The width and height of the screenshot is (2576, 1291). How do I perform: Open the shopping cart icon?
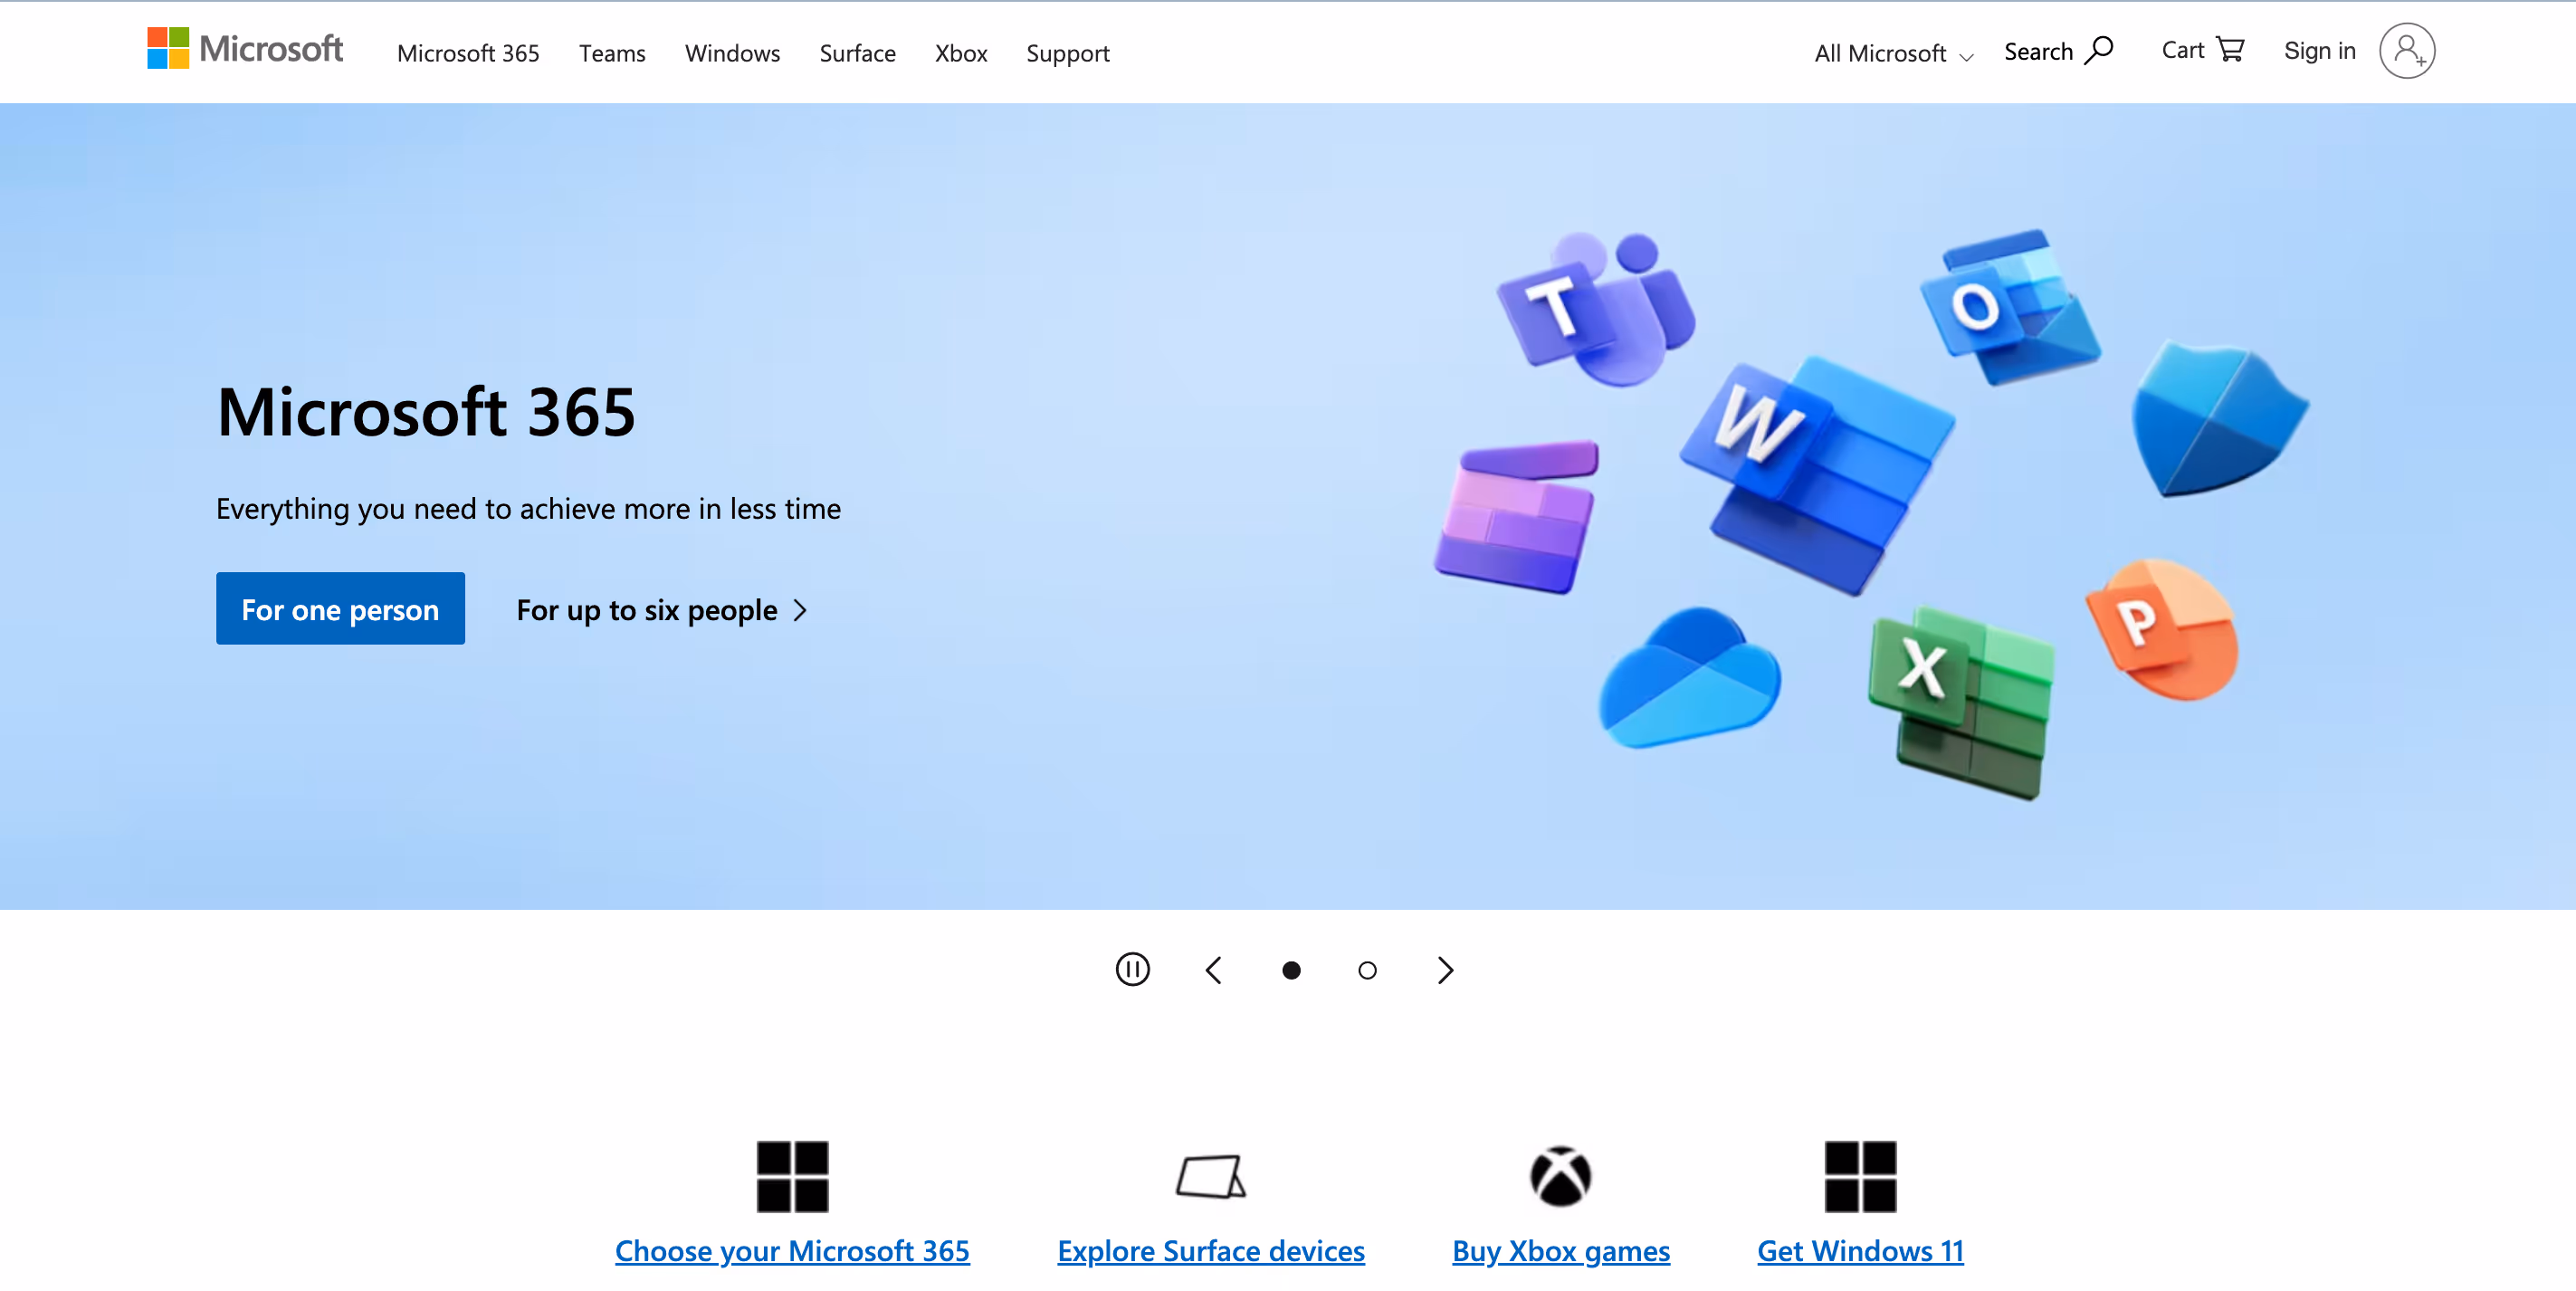pyautogui.click(x=2230, y=49)
